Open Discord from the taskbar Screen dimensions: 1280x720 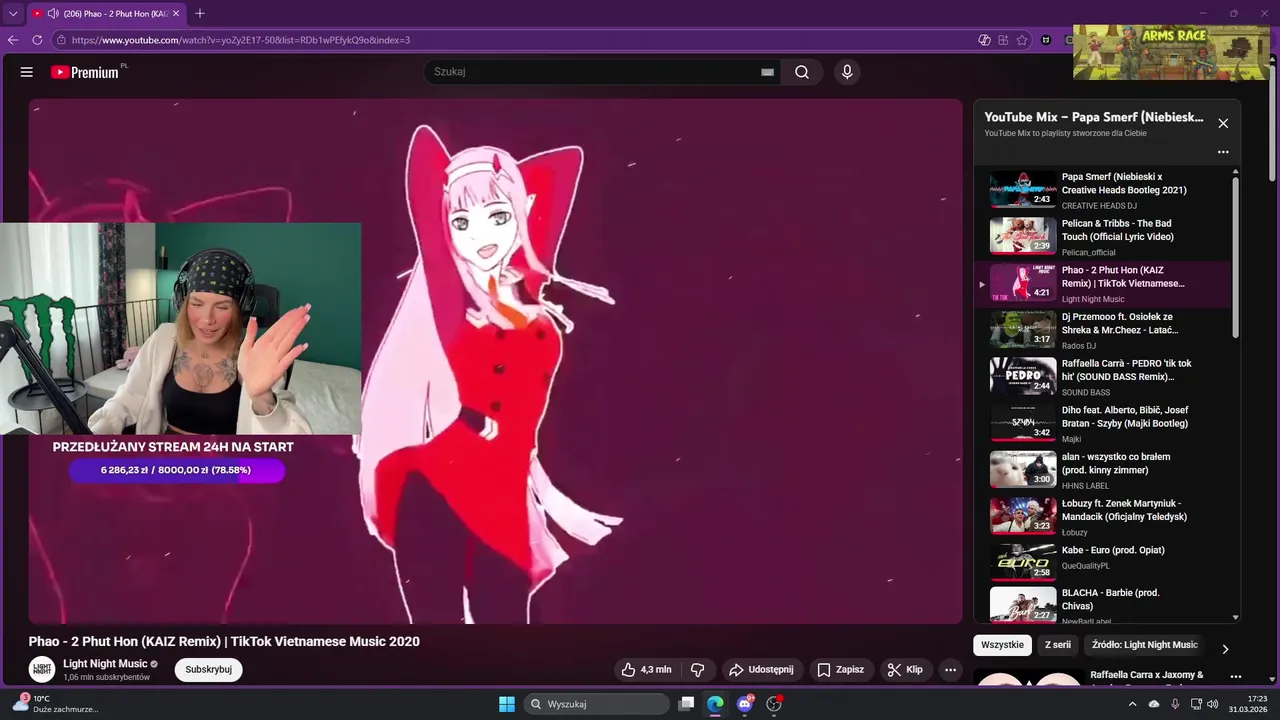[x=745, y=704]
